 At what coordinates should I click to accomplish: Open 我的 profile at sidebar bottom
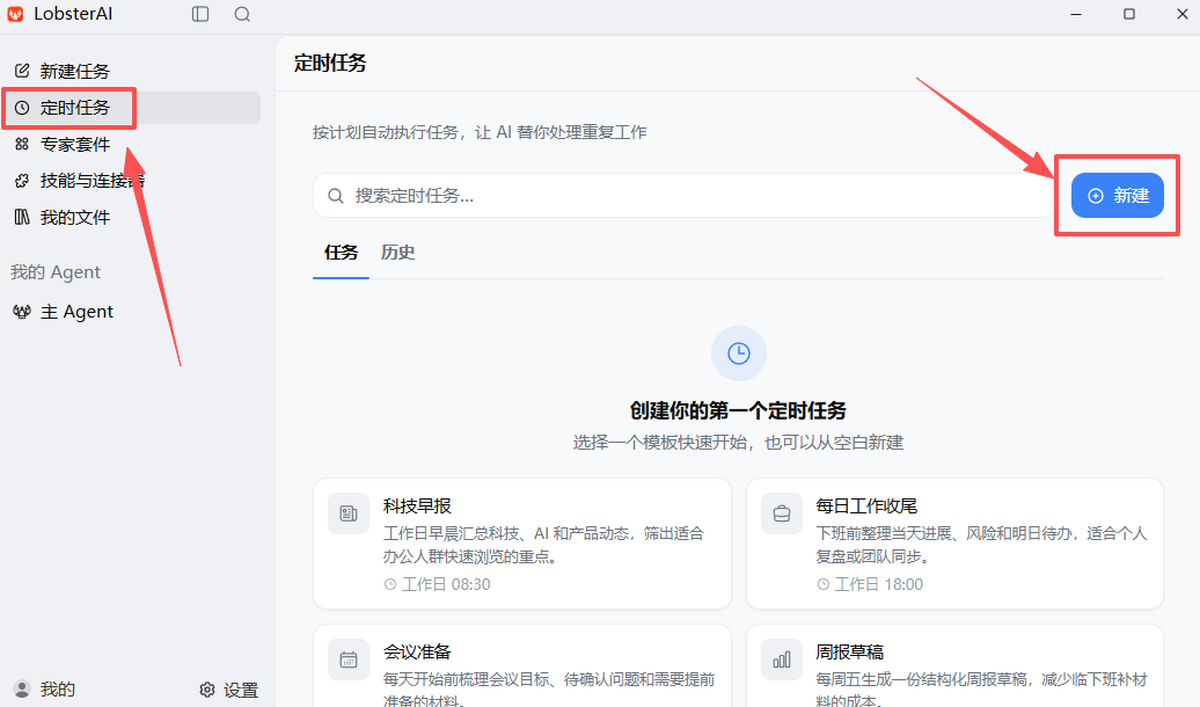pos(45,689)
